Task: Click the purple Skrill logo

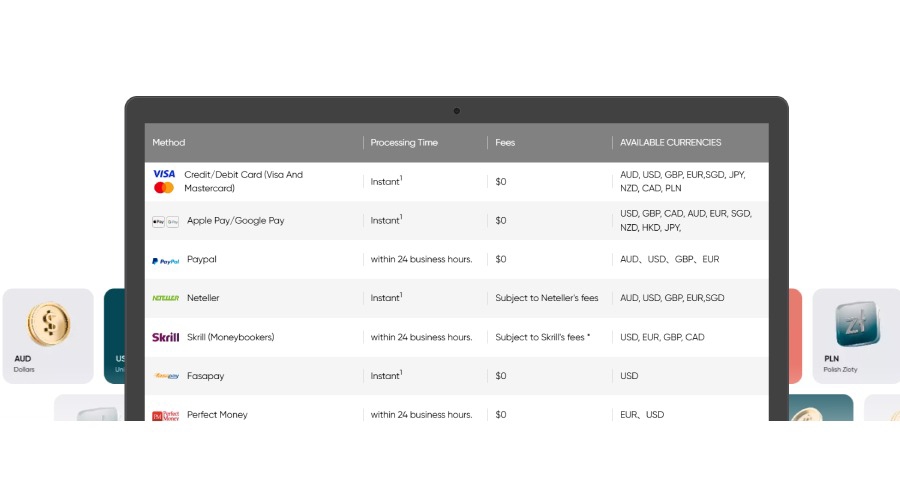Action: pos(165,337)
